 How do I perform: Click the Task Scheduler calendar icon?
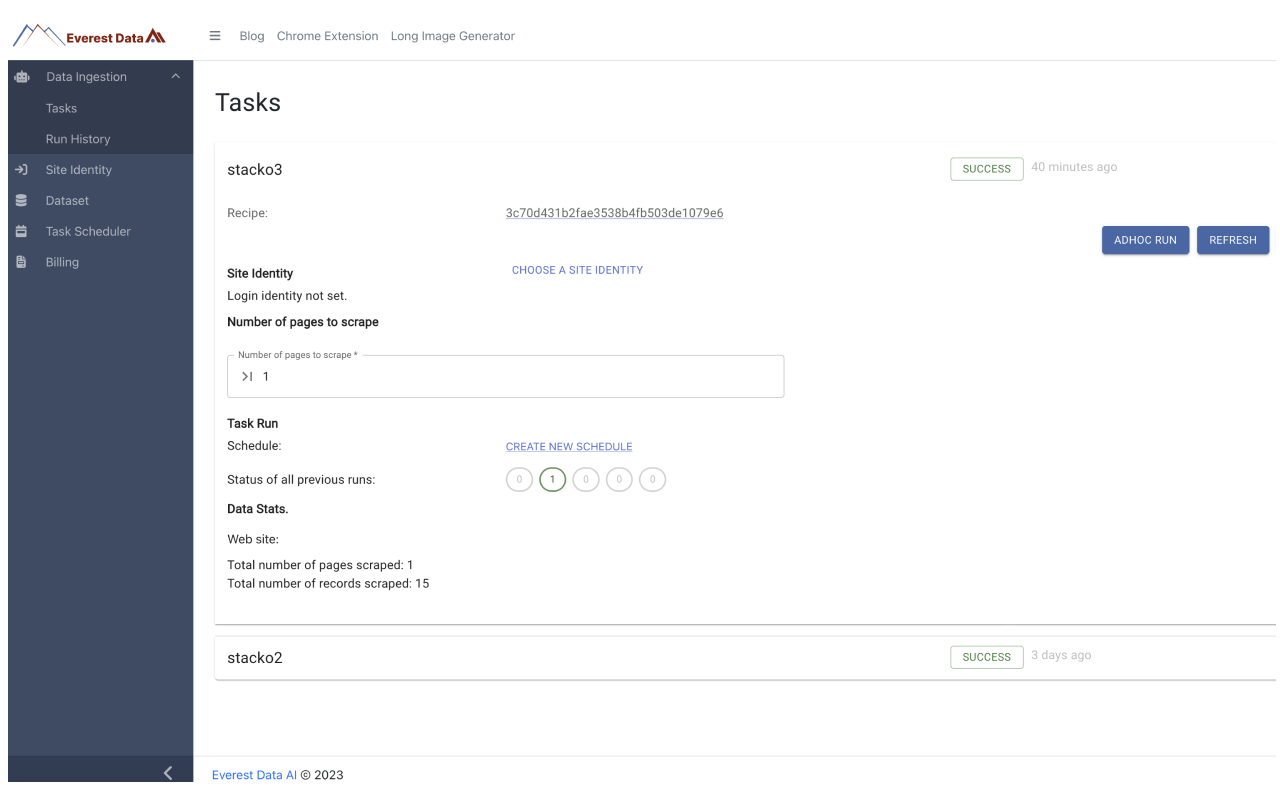coord(21,231)
